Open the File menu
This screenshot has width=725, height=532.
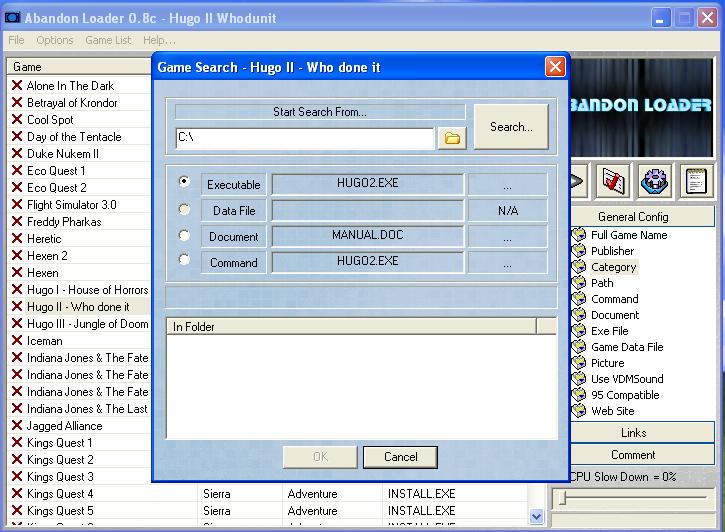pyautogui.click(x=16, y=40)
